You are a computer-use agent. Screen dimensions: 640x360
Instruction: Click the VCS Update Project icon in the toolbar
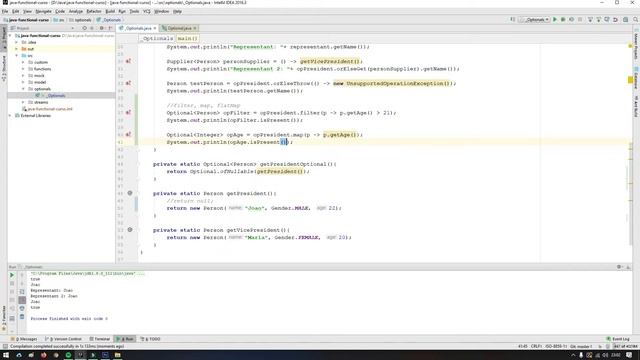point(590,20)
